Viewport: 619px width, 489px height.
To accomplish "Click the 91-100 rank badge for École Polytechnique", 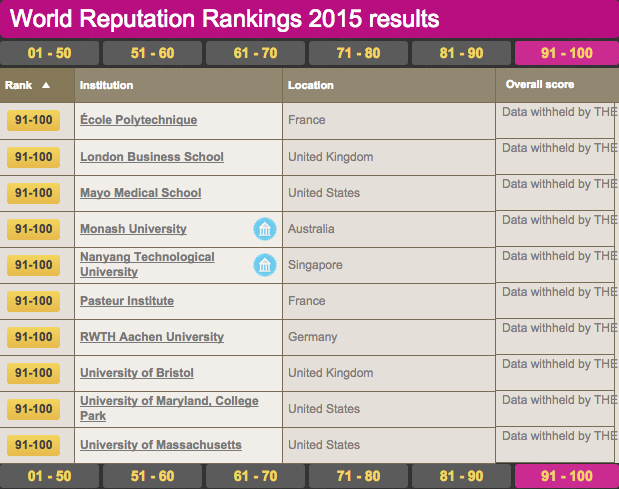I will pos(34,120).
